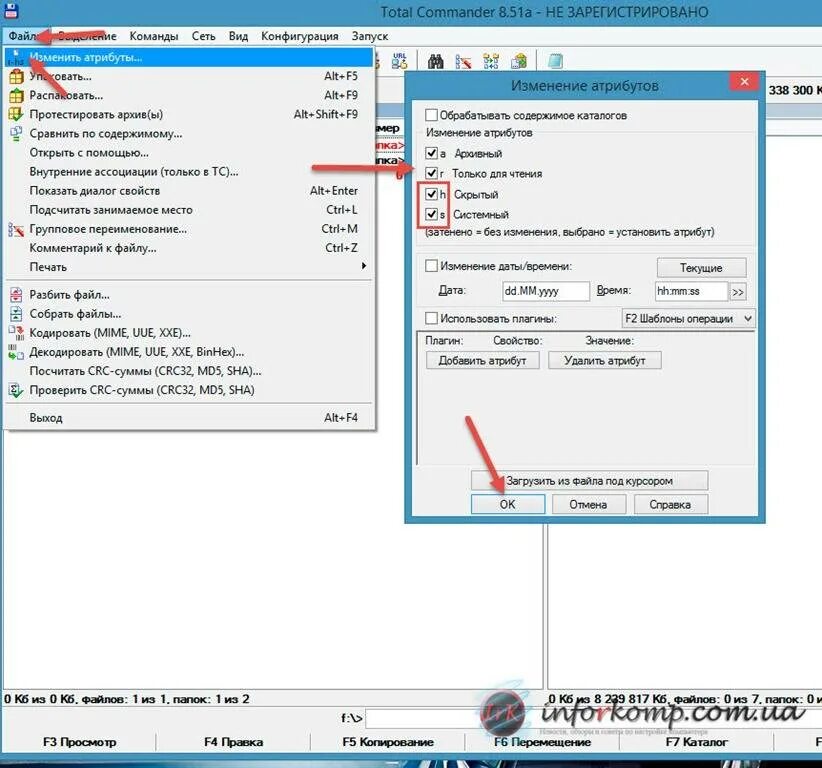Click pack box icon beside Упаковать

click(16, 77)
